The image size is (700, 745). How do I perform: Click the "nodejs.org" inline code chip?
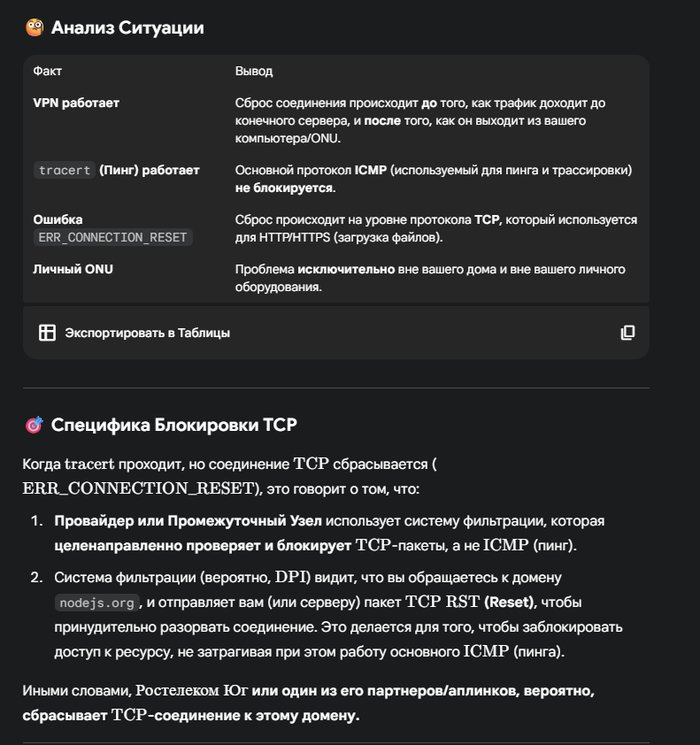(97, 603)
